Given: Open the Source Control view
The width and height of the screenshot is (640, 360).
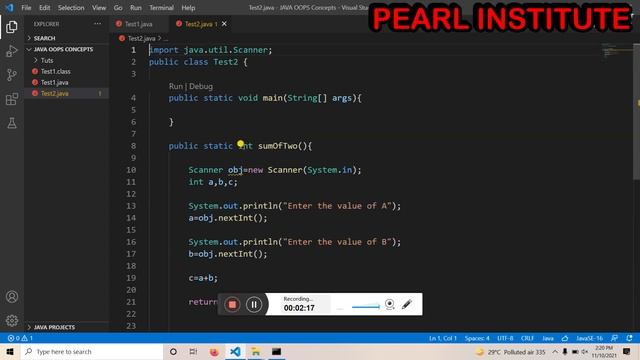Looking at the screenshot, I should click(12, 75).
